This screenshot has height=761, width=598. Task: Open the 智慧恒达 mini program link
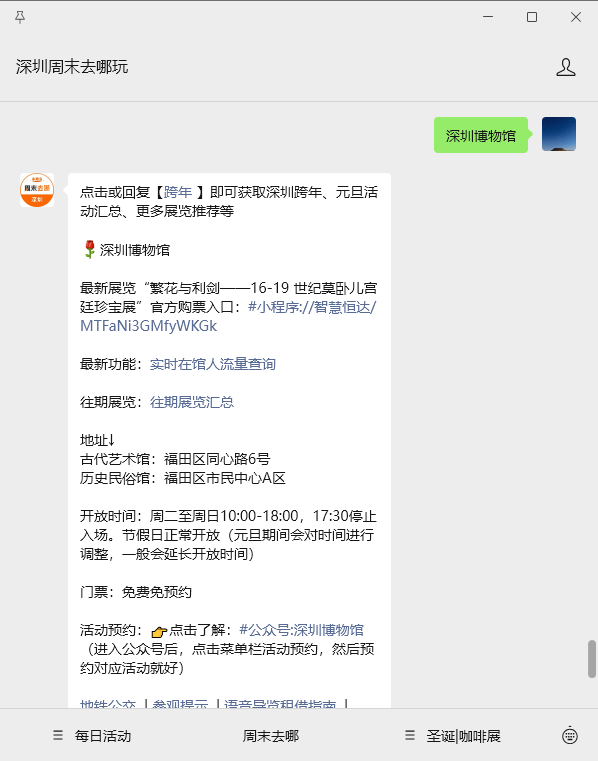pos(228,316)
